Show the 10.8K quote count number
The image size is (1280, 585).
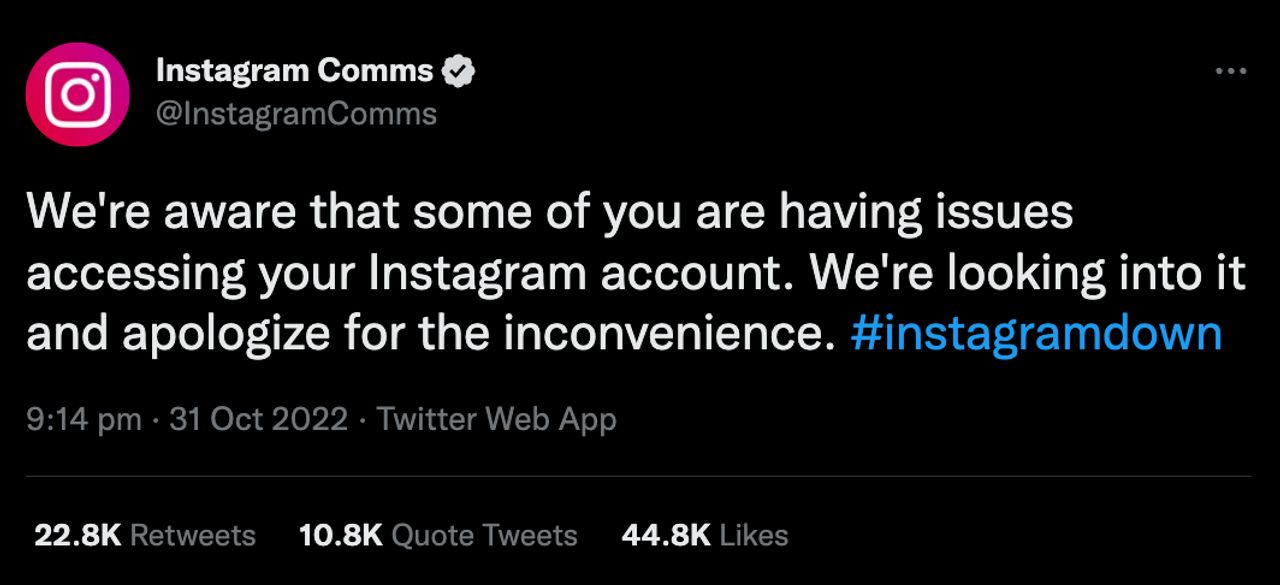(341, 535)
